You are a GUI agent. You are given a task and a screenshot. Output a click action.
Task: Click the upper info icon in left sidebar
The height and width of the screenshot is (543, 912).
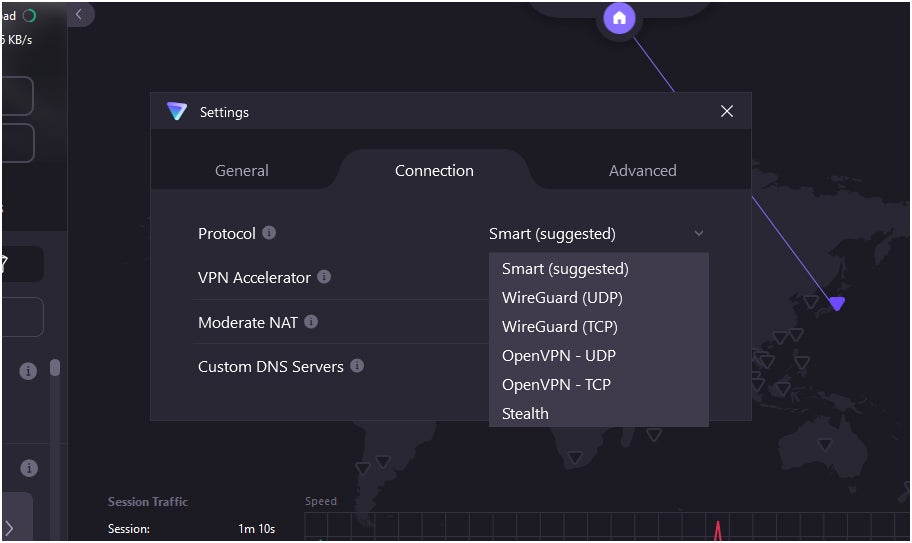coord(28,371)
